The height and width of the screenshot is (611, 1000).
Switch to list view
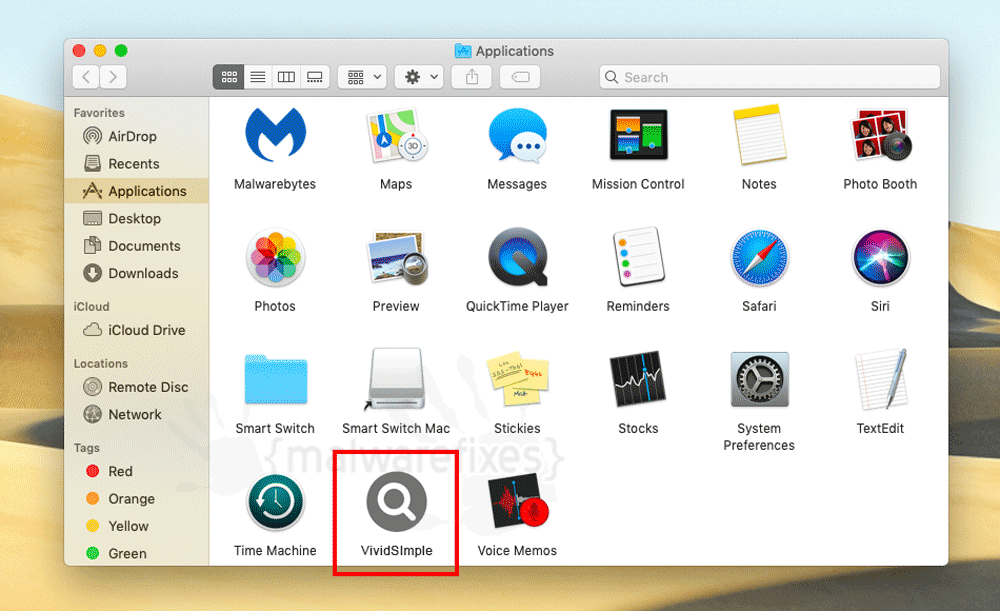click(258, 77)
